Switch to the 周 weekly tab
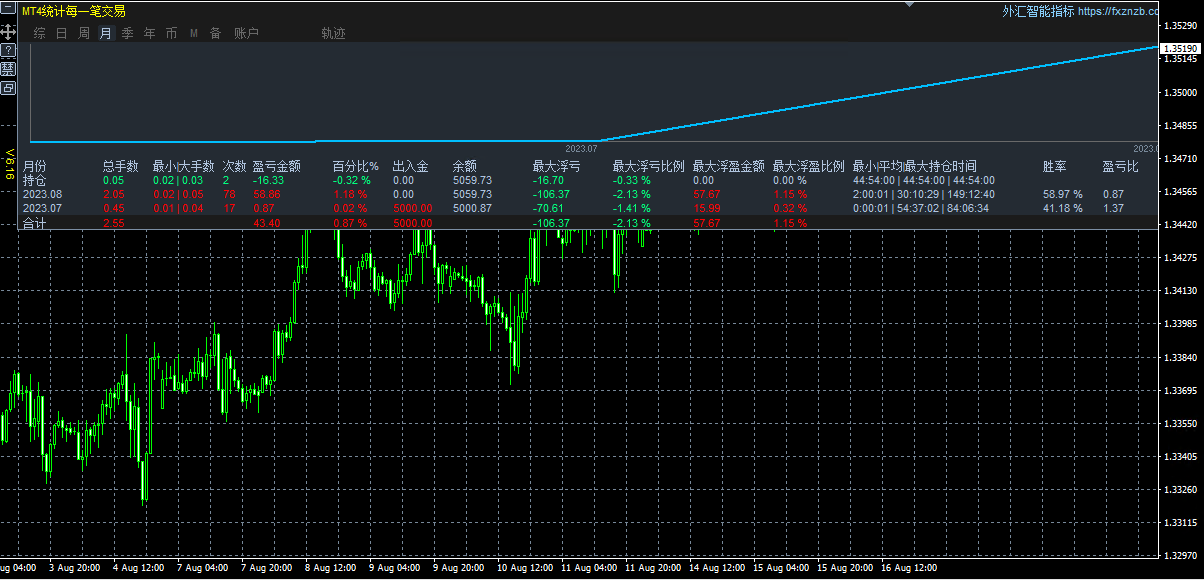The width and height of the screenshot is (1204, 581). click(84, 33)
